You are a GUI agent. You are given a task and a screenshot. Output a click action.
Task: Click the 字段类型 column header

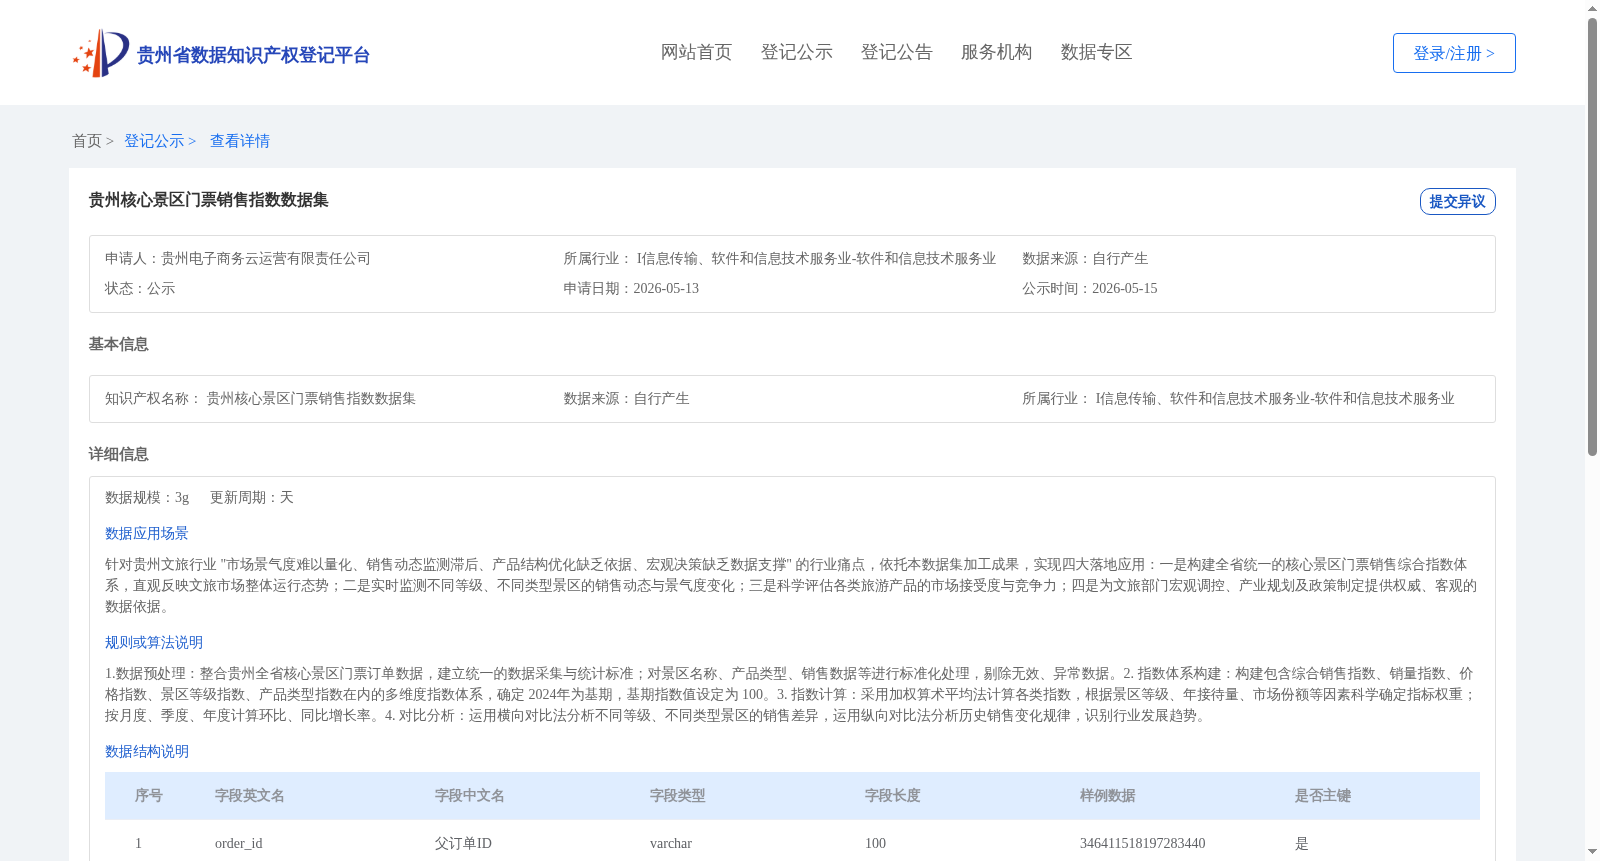coord(678,796)
